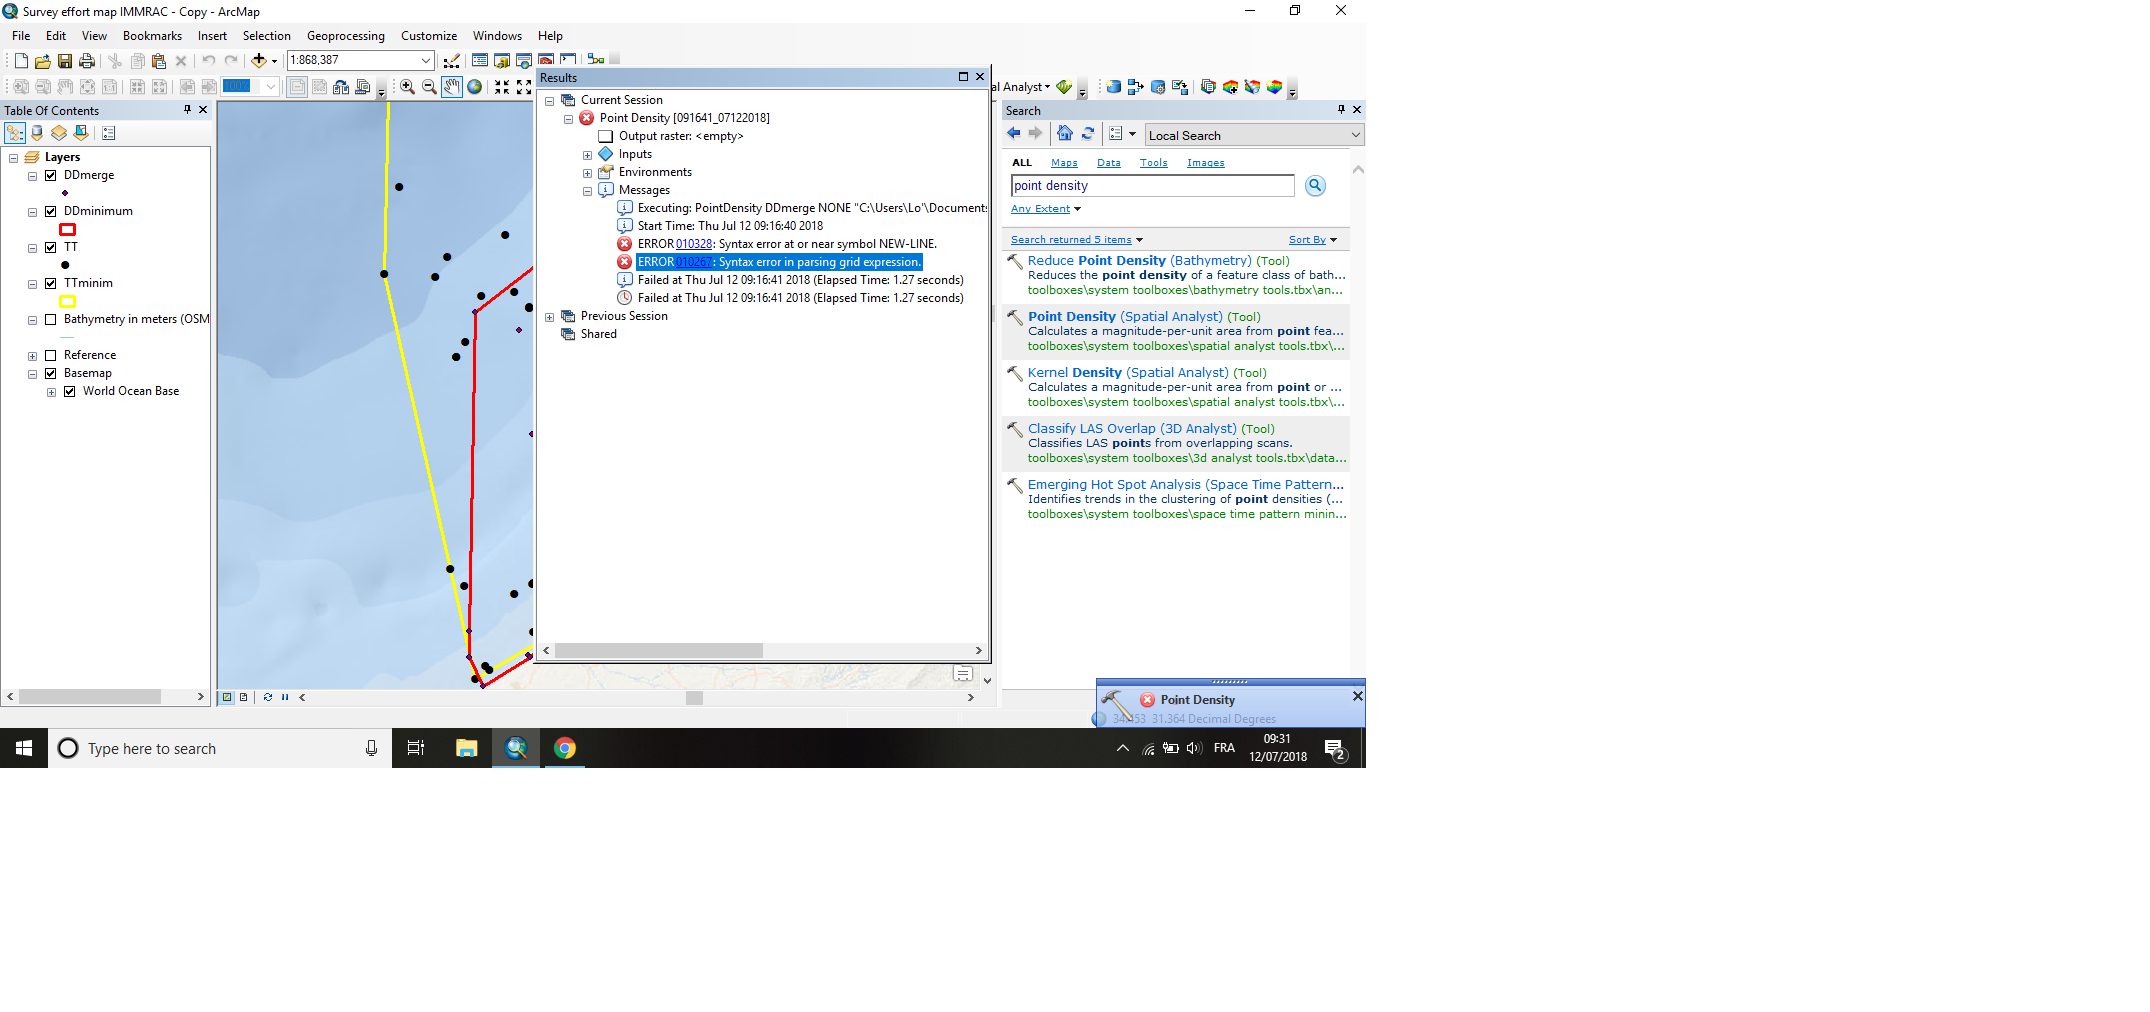Open Chrome from the taskbar

pos(565,748)
